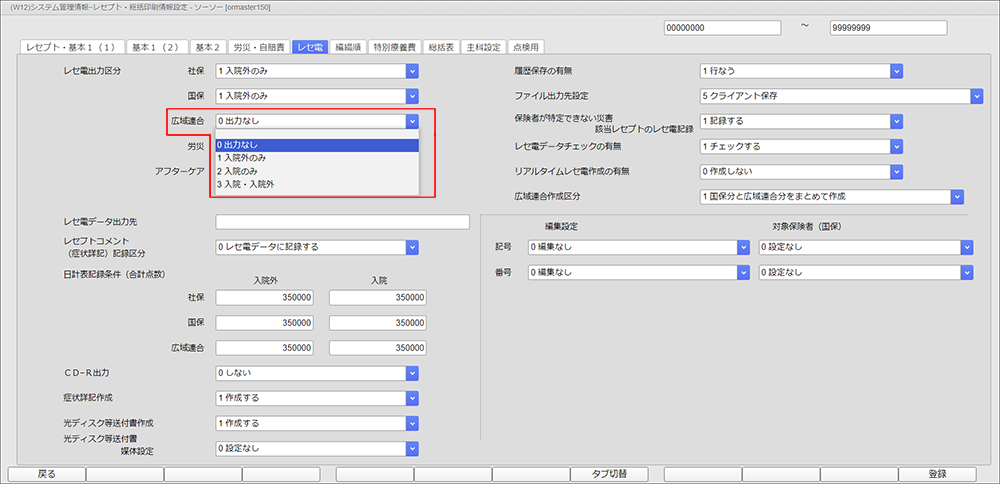The image size is (1000, 484).
Task: Choose '2 入院のみ' from the list
Action: pos(315,171)
